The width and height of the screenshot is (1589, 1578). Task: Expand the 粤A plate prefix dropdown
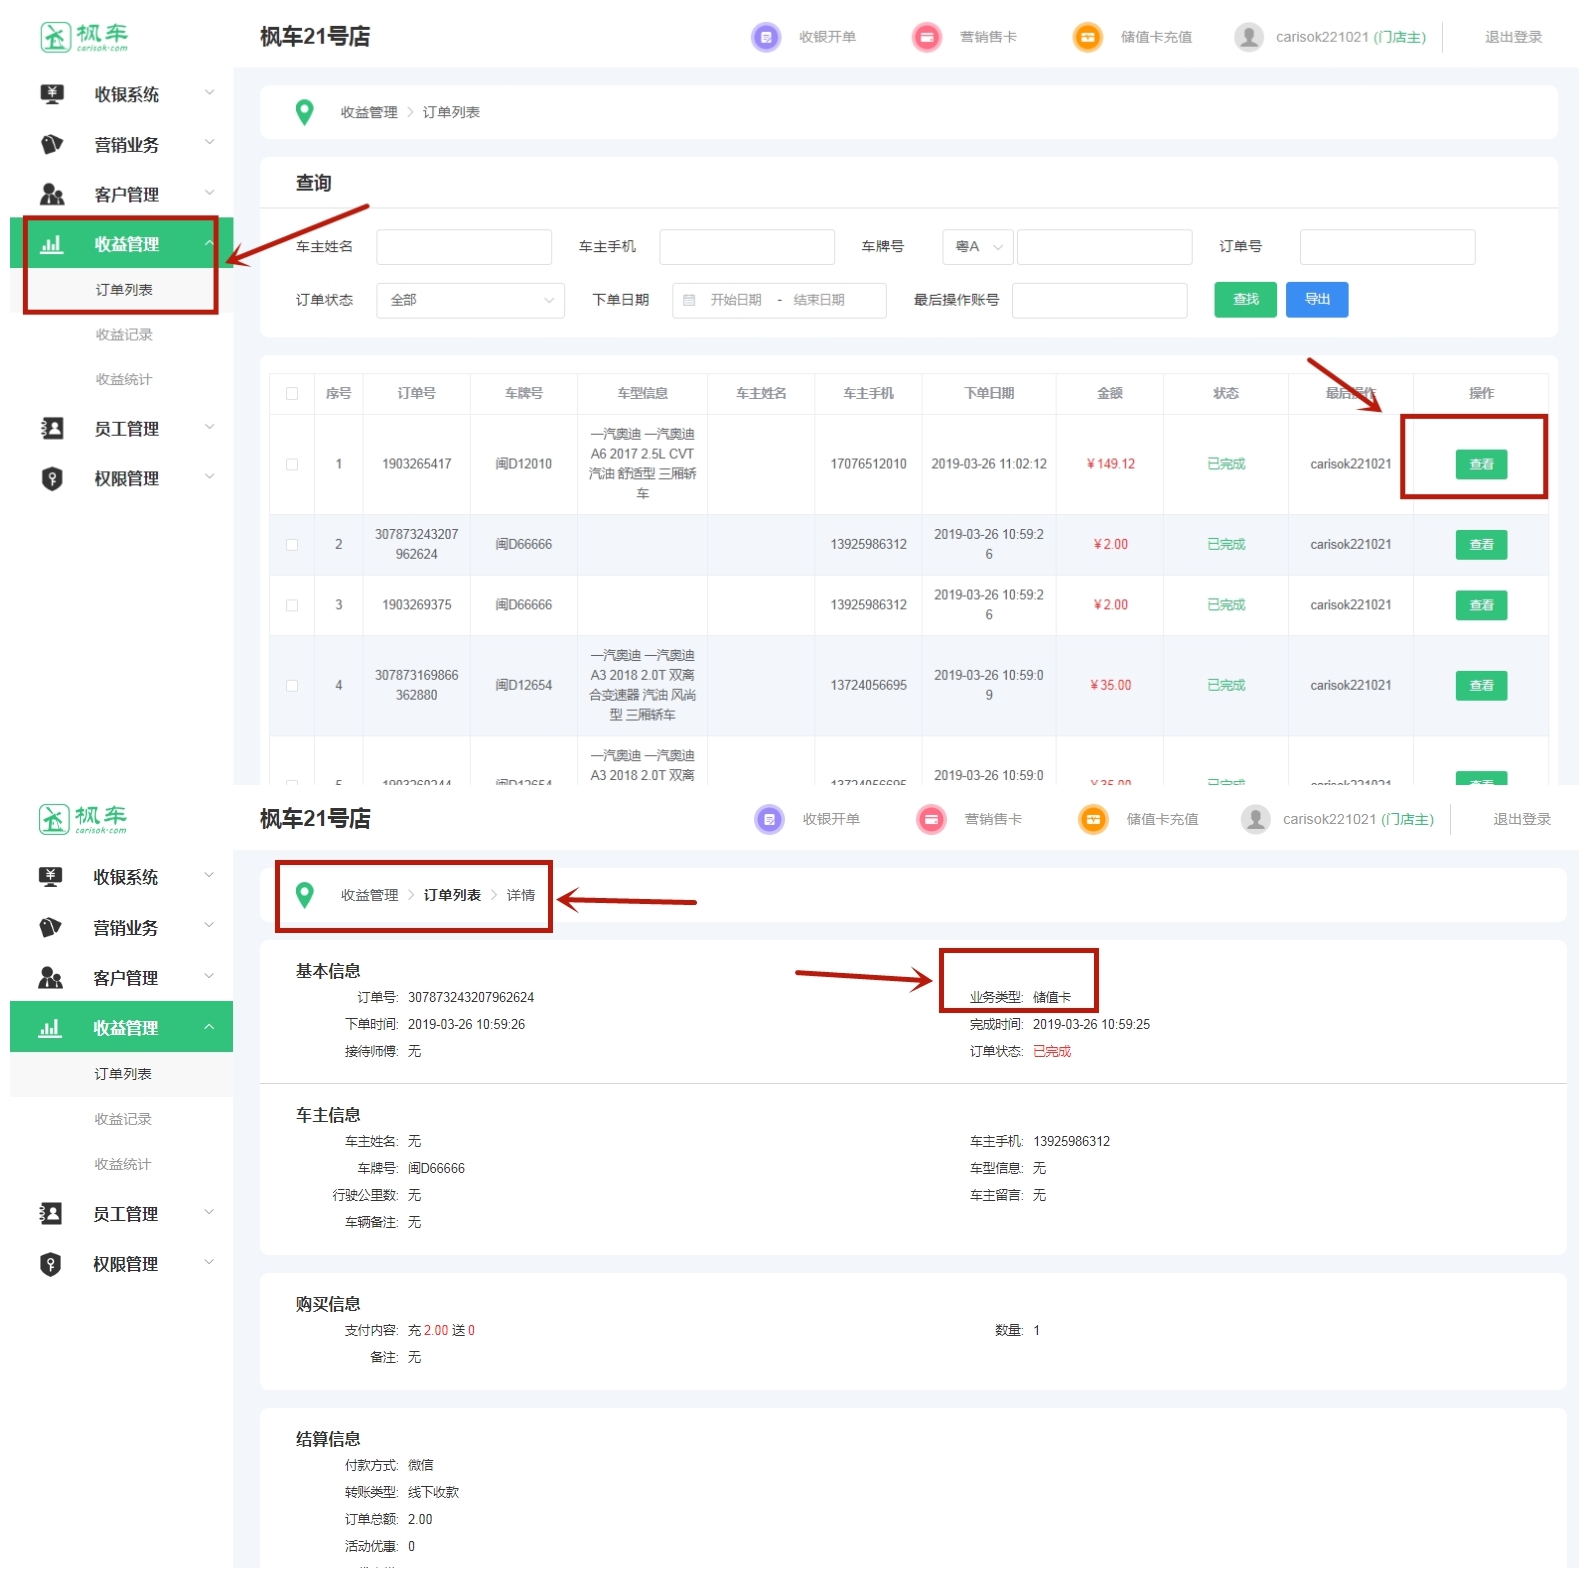pos(977,247)
